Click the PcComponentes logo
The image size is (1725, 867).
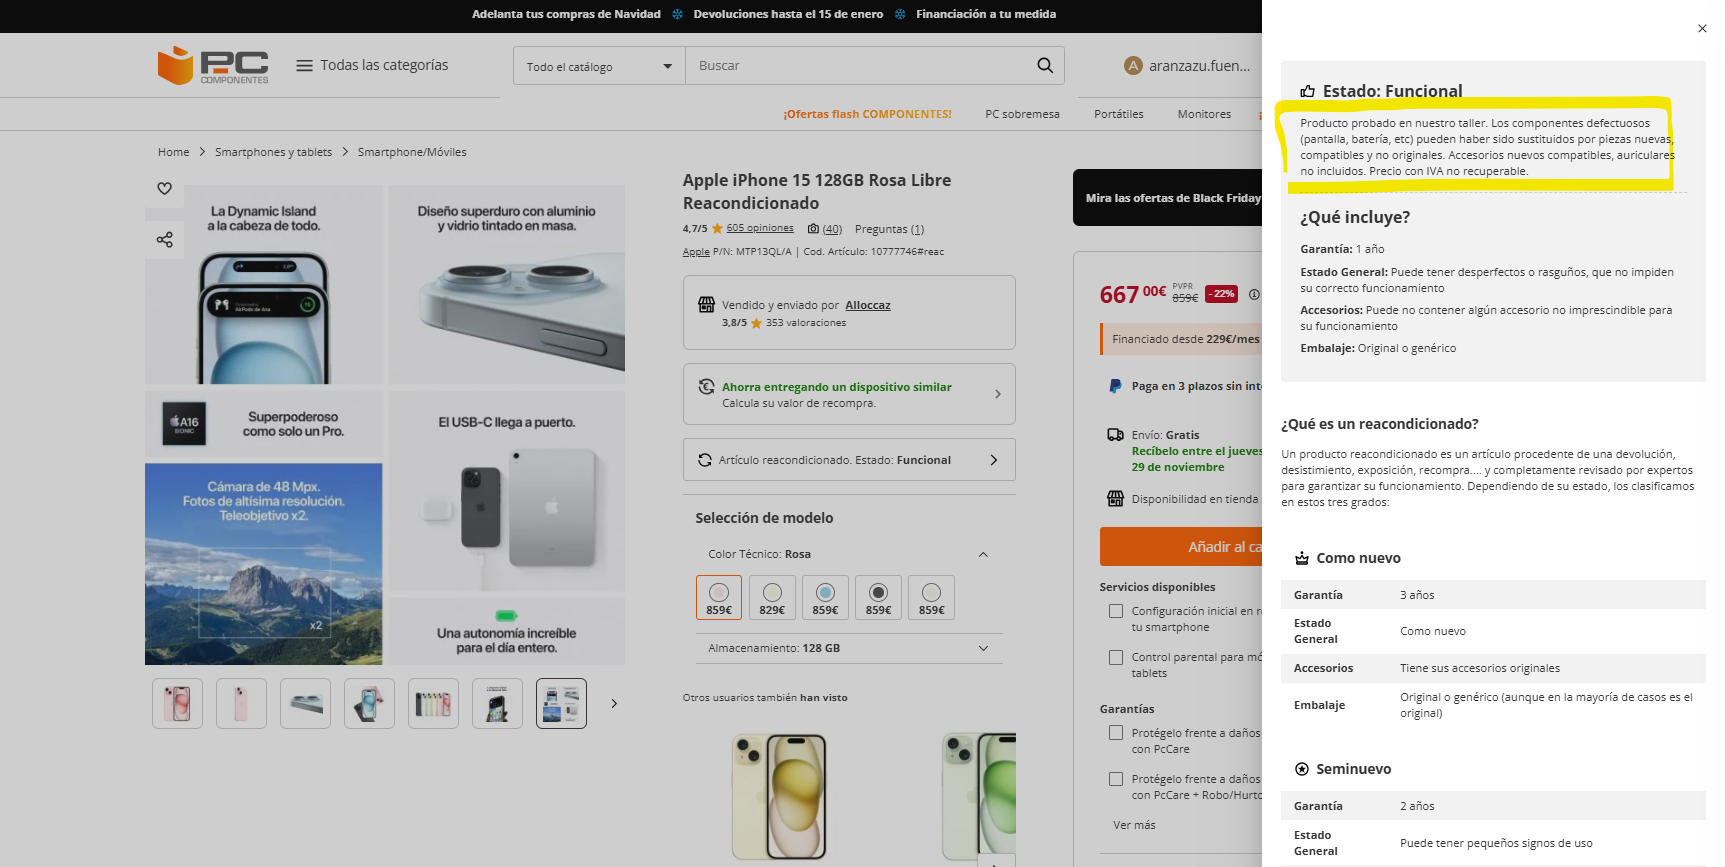point(213,66)
